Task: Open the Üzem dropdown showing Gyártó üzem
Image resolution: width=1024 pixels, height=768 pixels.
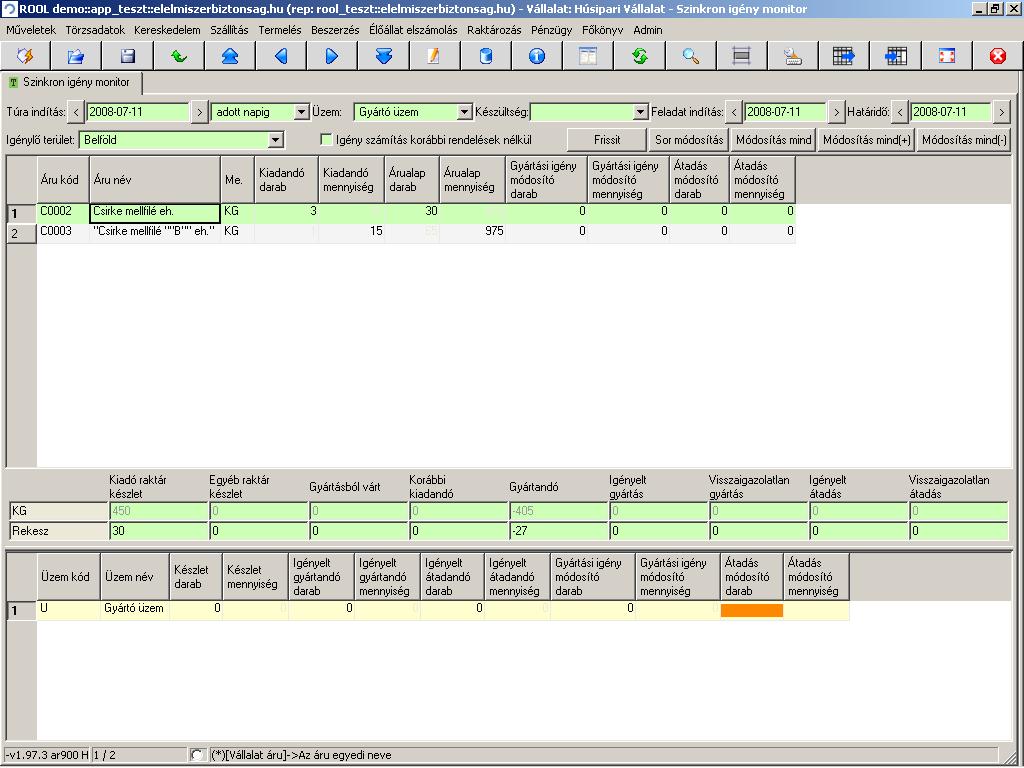Action: [464, 113]
